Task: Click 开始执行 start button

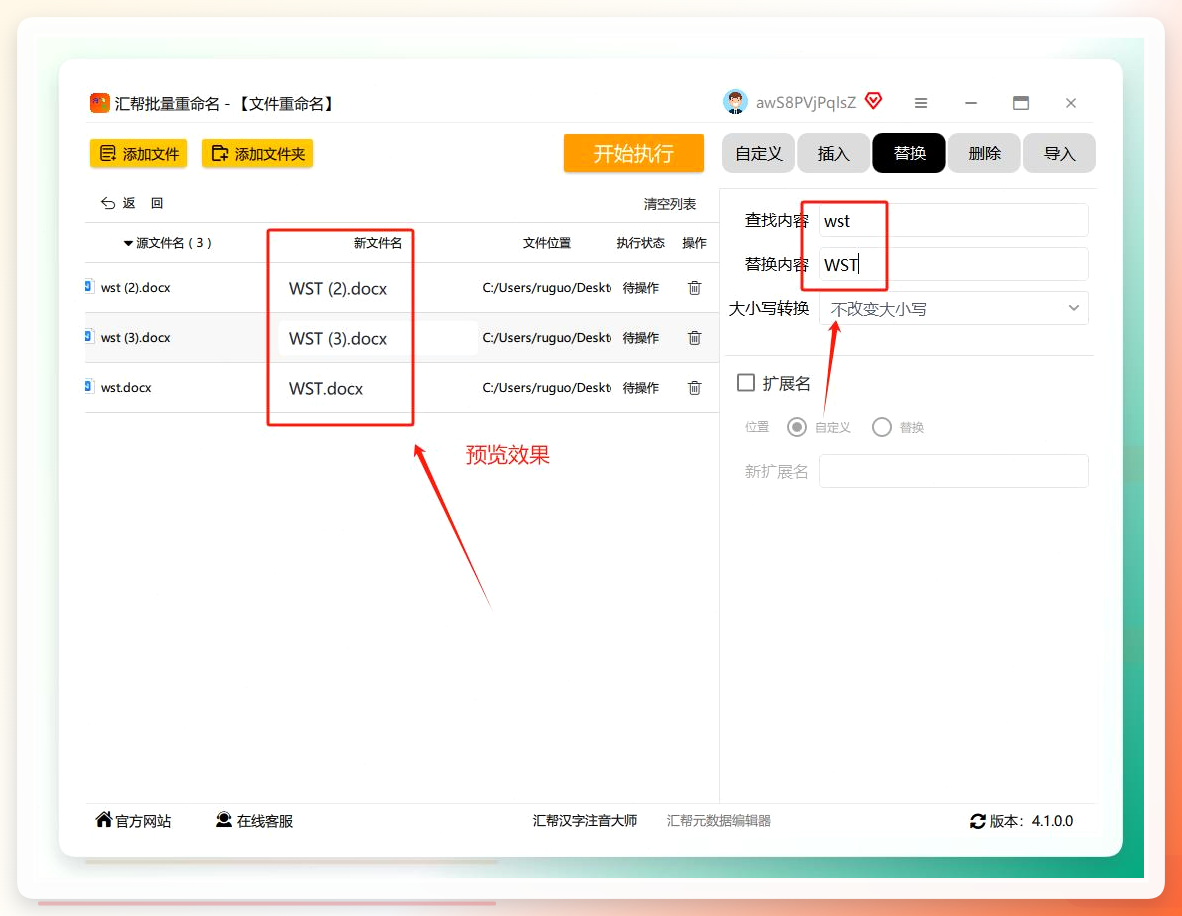Action: coord(634,153)
